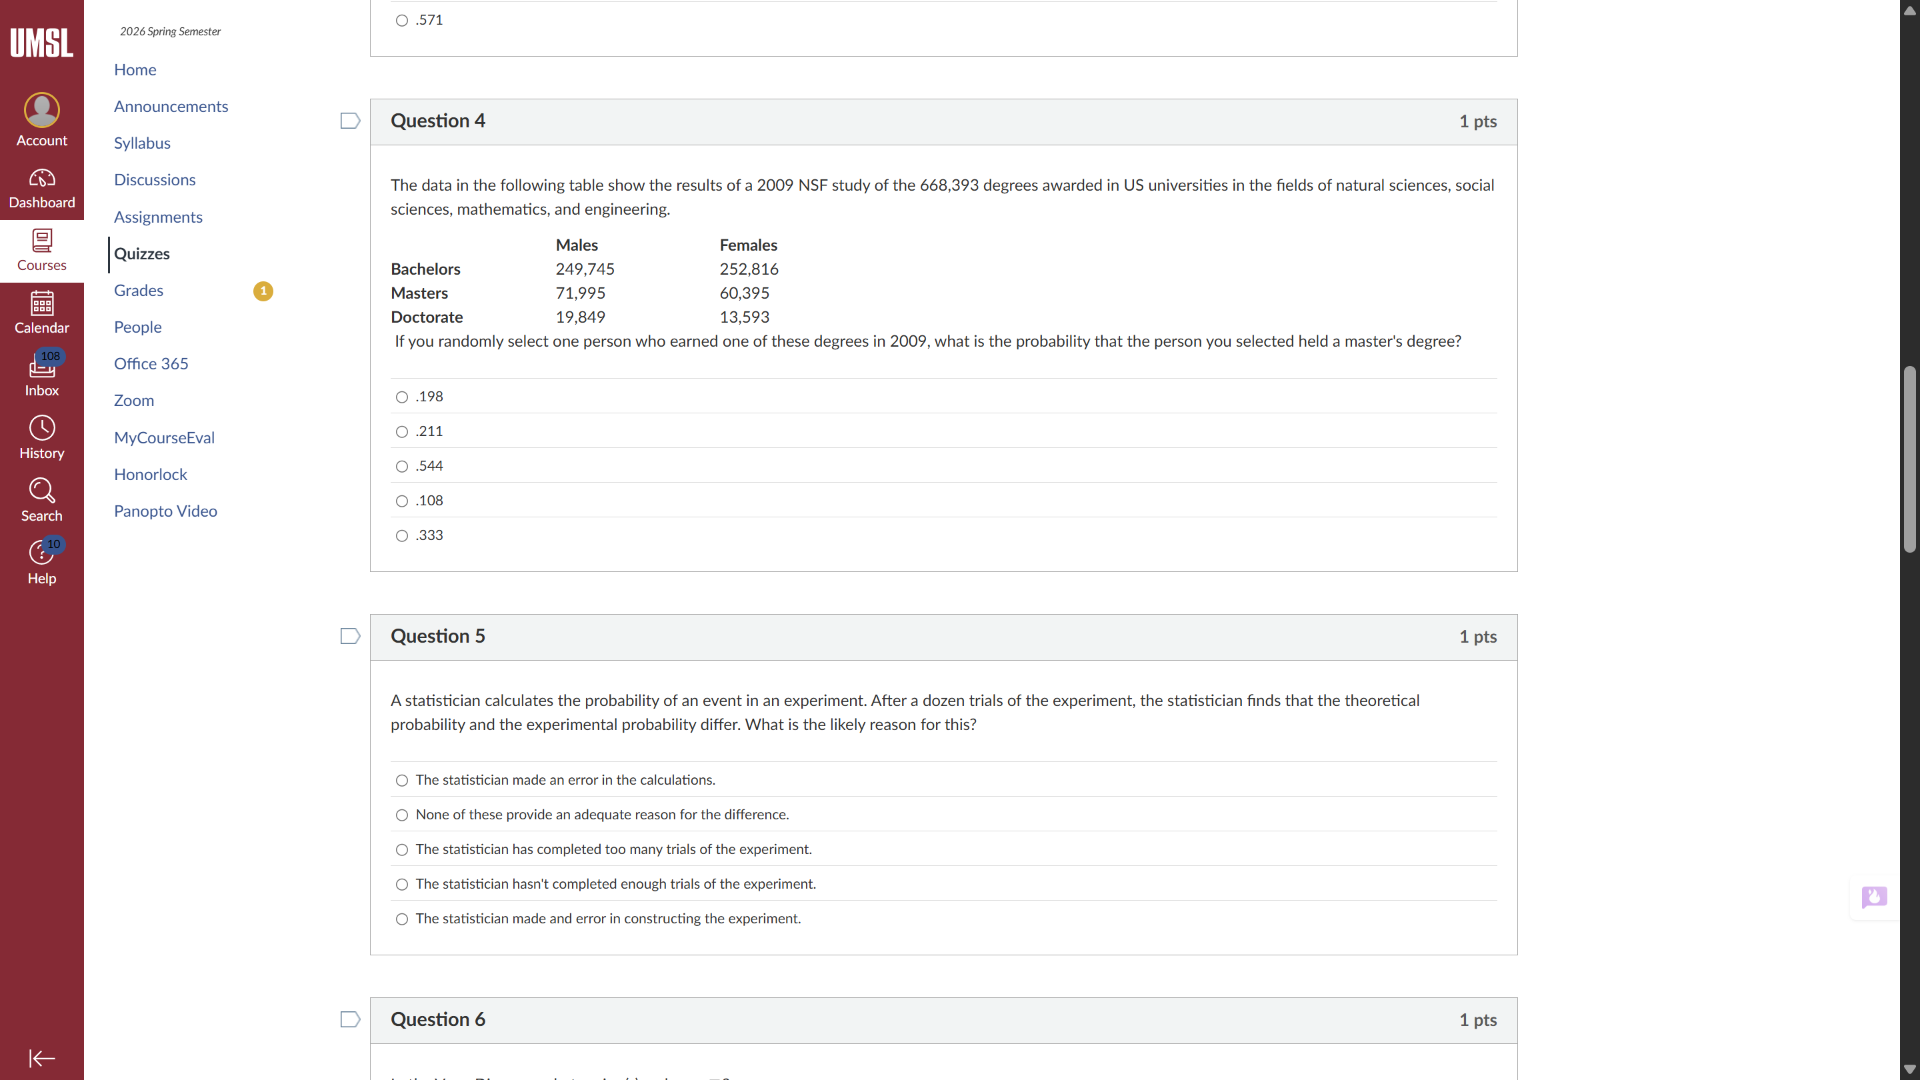Navigate to the People page
Viewport: 1920px width, 1080px height.
click(137, 327)
